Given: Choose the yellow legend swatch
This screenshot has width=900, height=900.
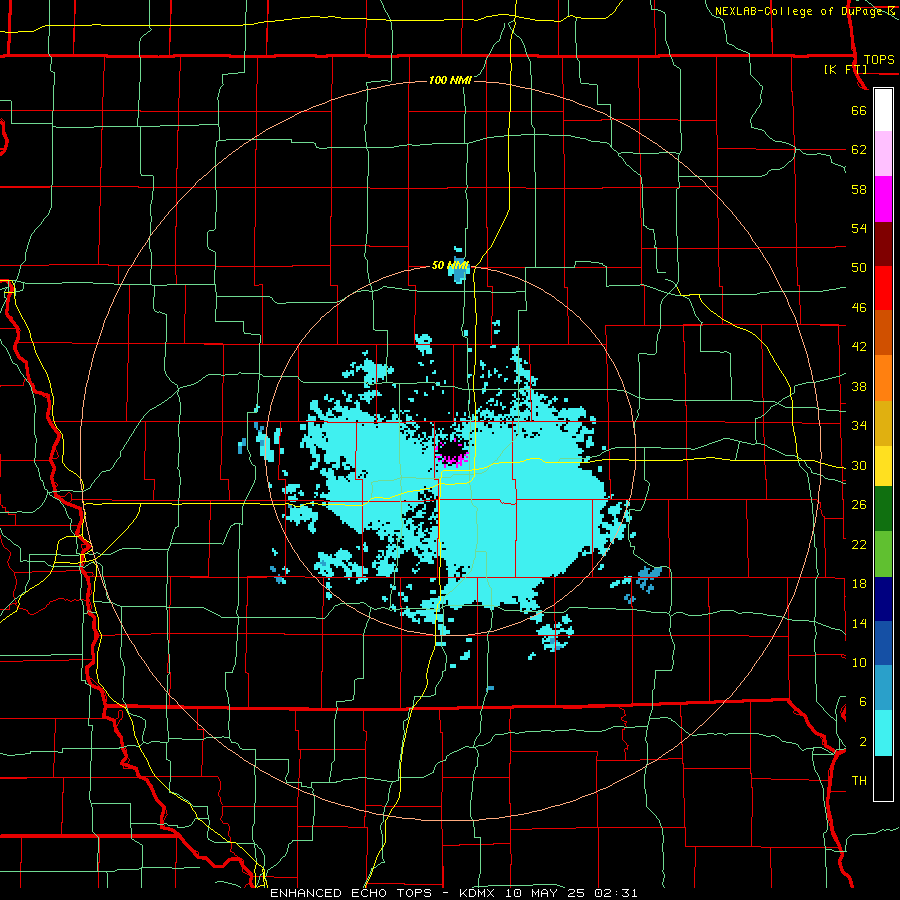Looking at the screenshot, I should [x=883, y=465].
